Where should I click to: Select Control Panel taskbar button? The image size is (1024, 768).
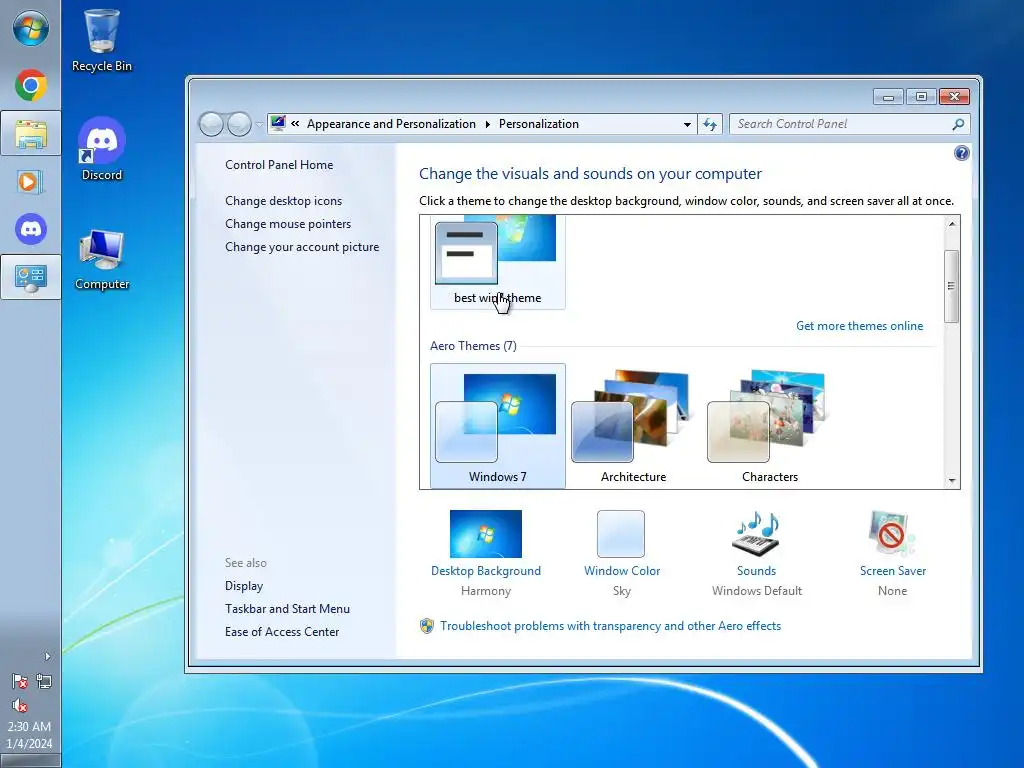(31, 278)
